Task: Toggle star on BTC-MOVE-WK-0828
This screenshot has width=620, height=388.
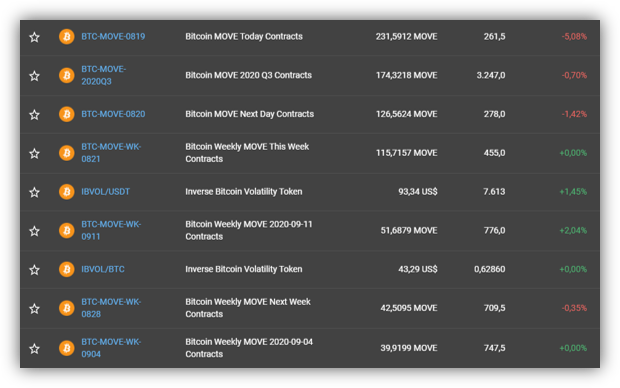Action: pyautogui.click(x=34, y=308)
